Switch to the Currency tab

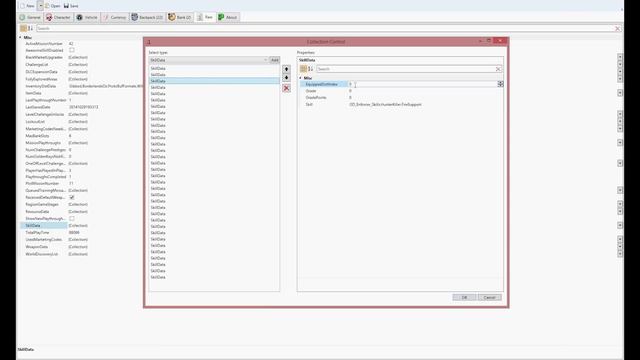[x=115, y=17]
